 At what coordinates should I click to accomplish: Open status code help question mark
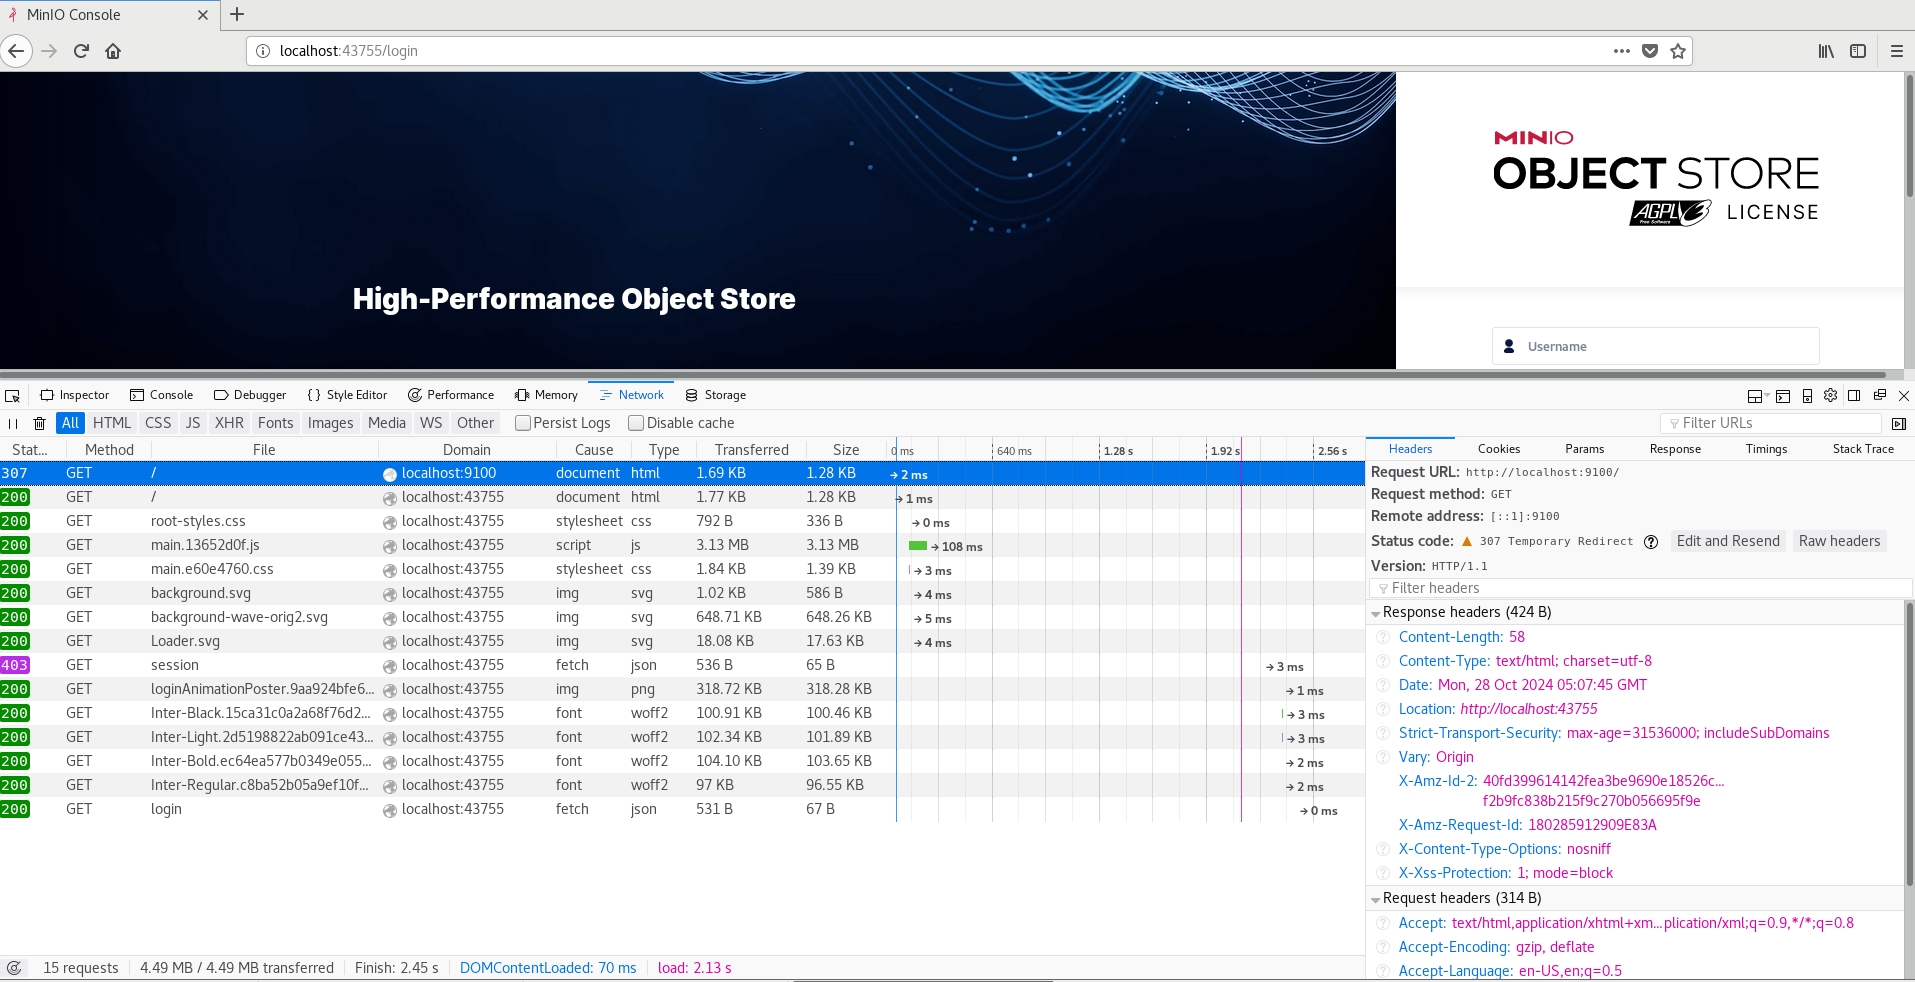1651,542
